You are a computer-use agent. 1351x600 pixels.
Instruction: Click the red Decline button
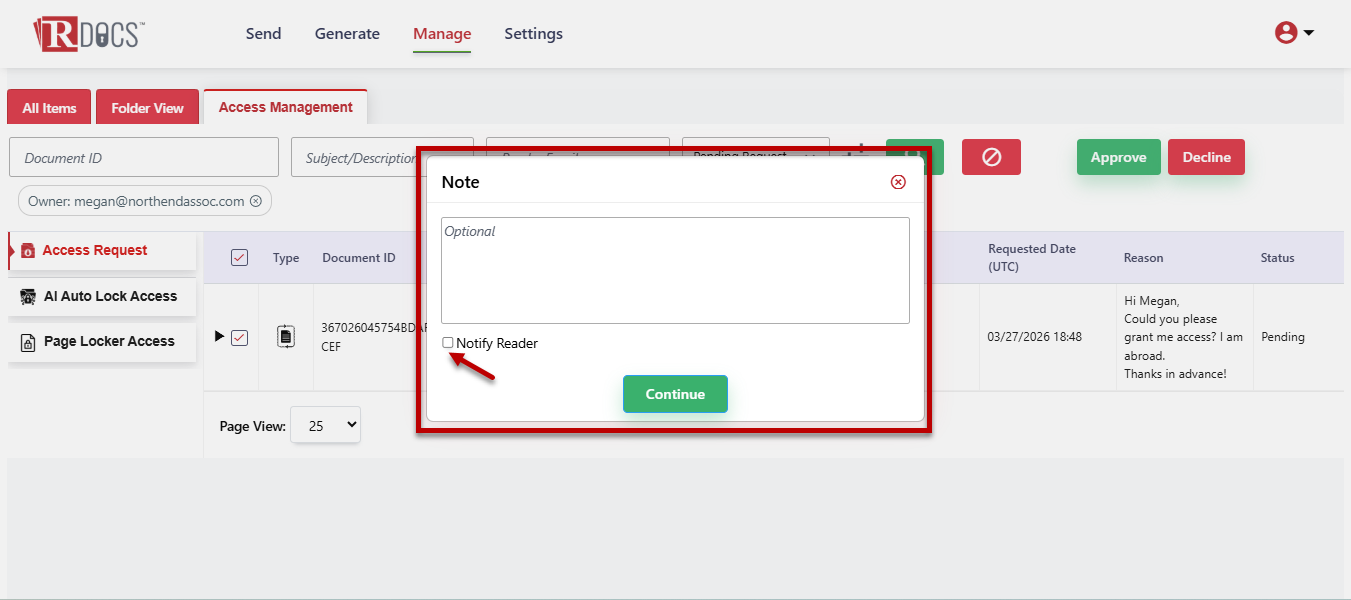[1206, 157]
